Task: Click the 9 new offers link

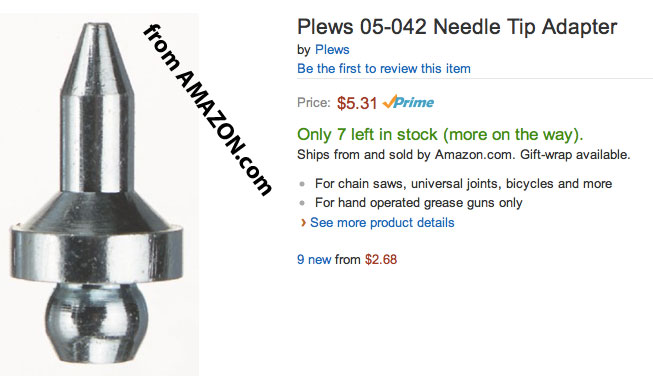Action: pyautogui.click(x=314, y=260)
